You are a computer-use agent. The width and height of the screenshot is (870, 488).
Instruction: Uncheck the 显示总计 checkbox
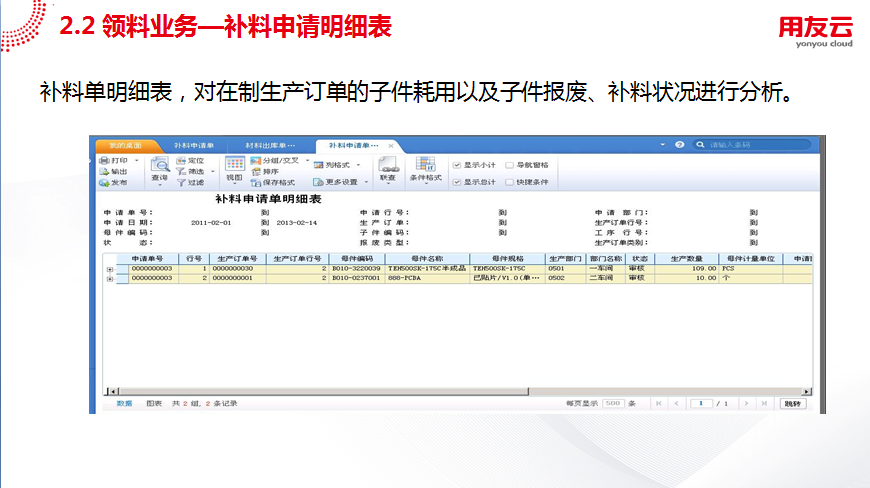pyautogui.click(x=457, y=182)
